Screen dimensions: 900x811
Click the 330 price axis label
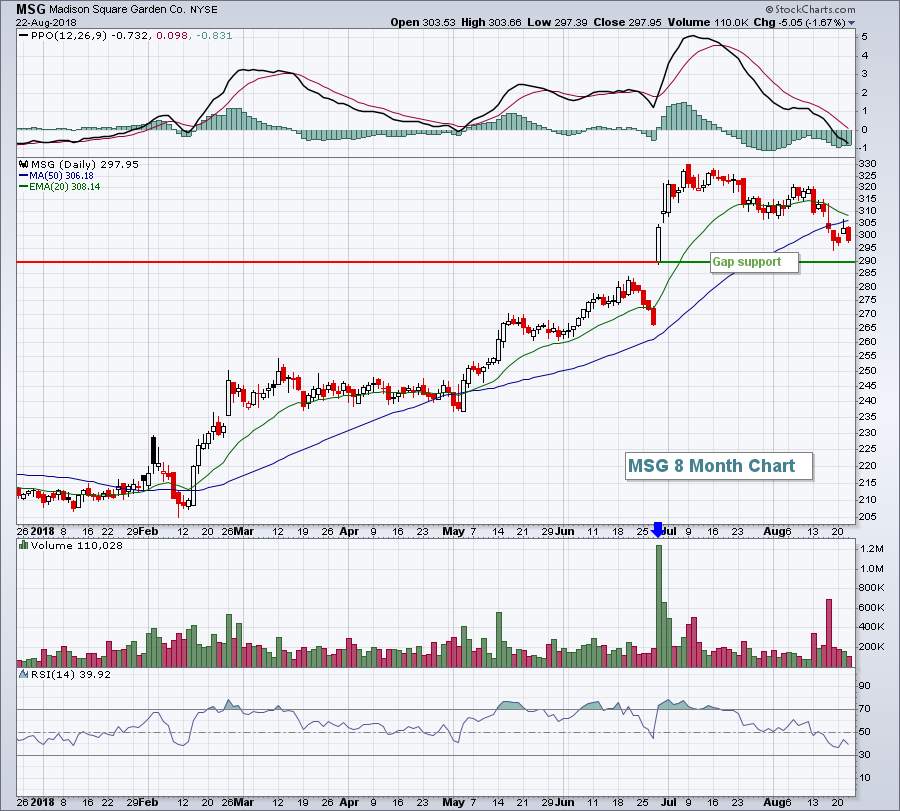(867, 164)
